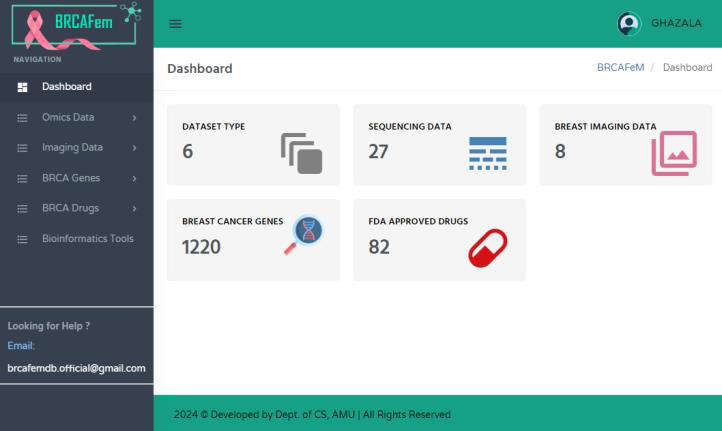The width and height of the screenshot is (722, 431).
Task: Expand the BRCA Drugs chevron
Action: click(x=134, y=209)
